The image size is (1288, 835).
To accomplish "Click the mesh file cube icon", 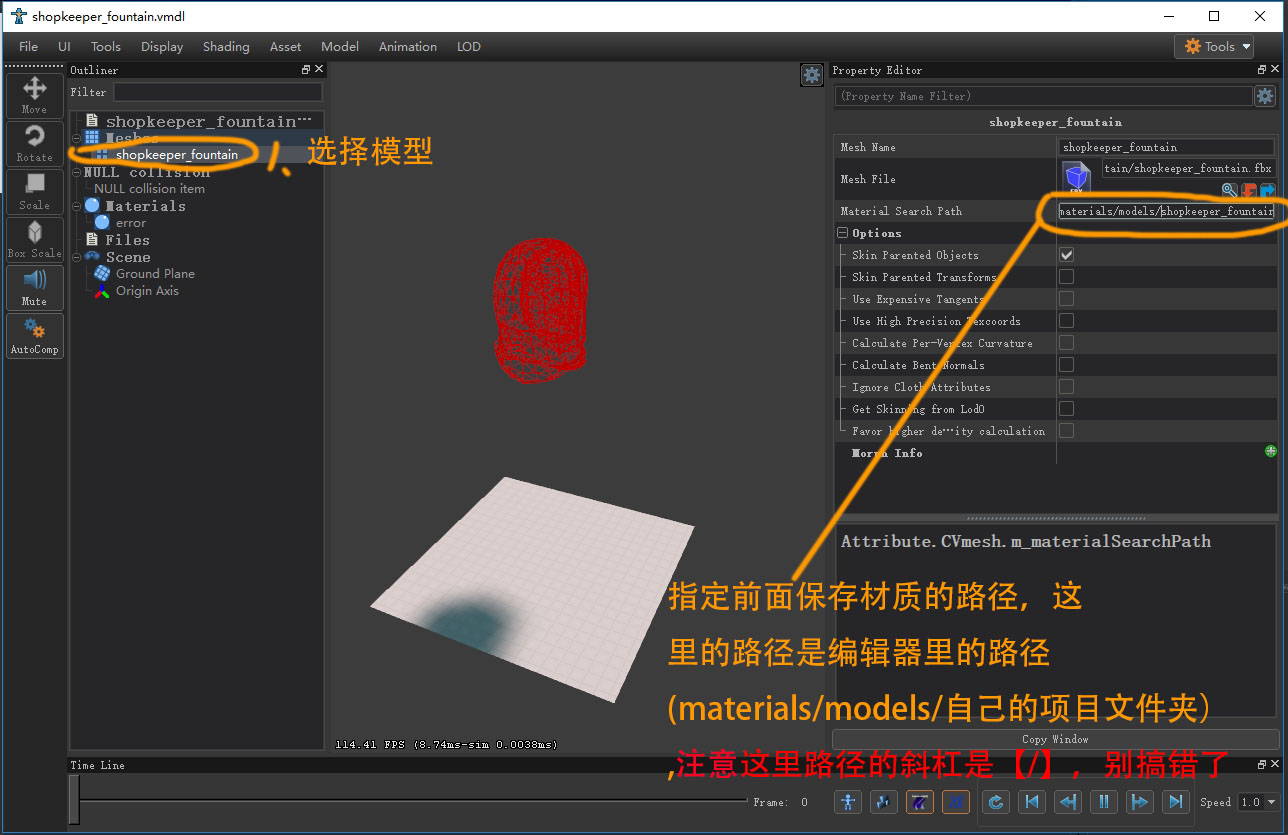I will click(1076, 177).
